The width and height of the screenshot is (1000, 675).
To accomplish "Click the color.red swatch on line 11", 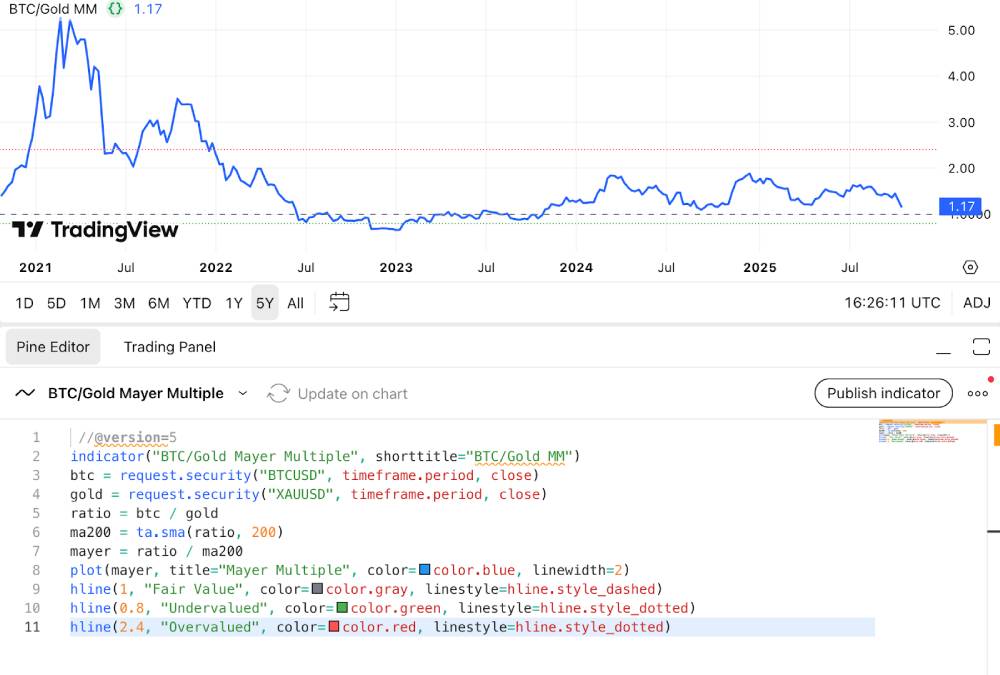I will pos(334,627).
